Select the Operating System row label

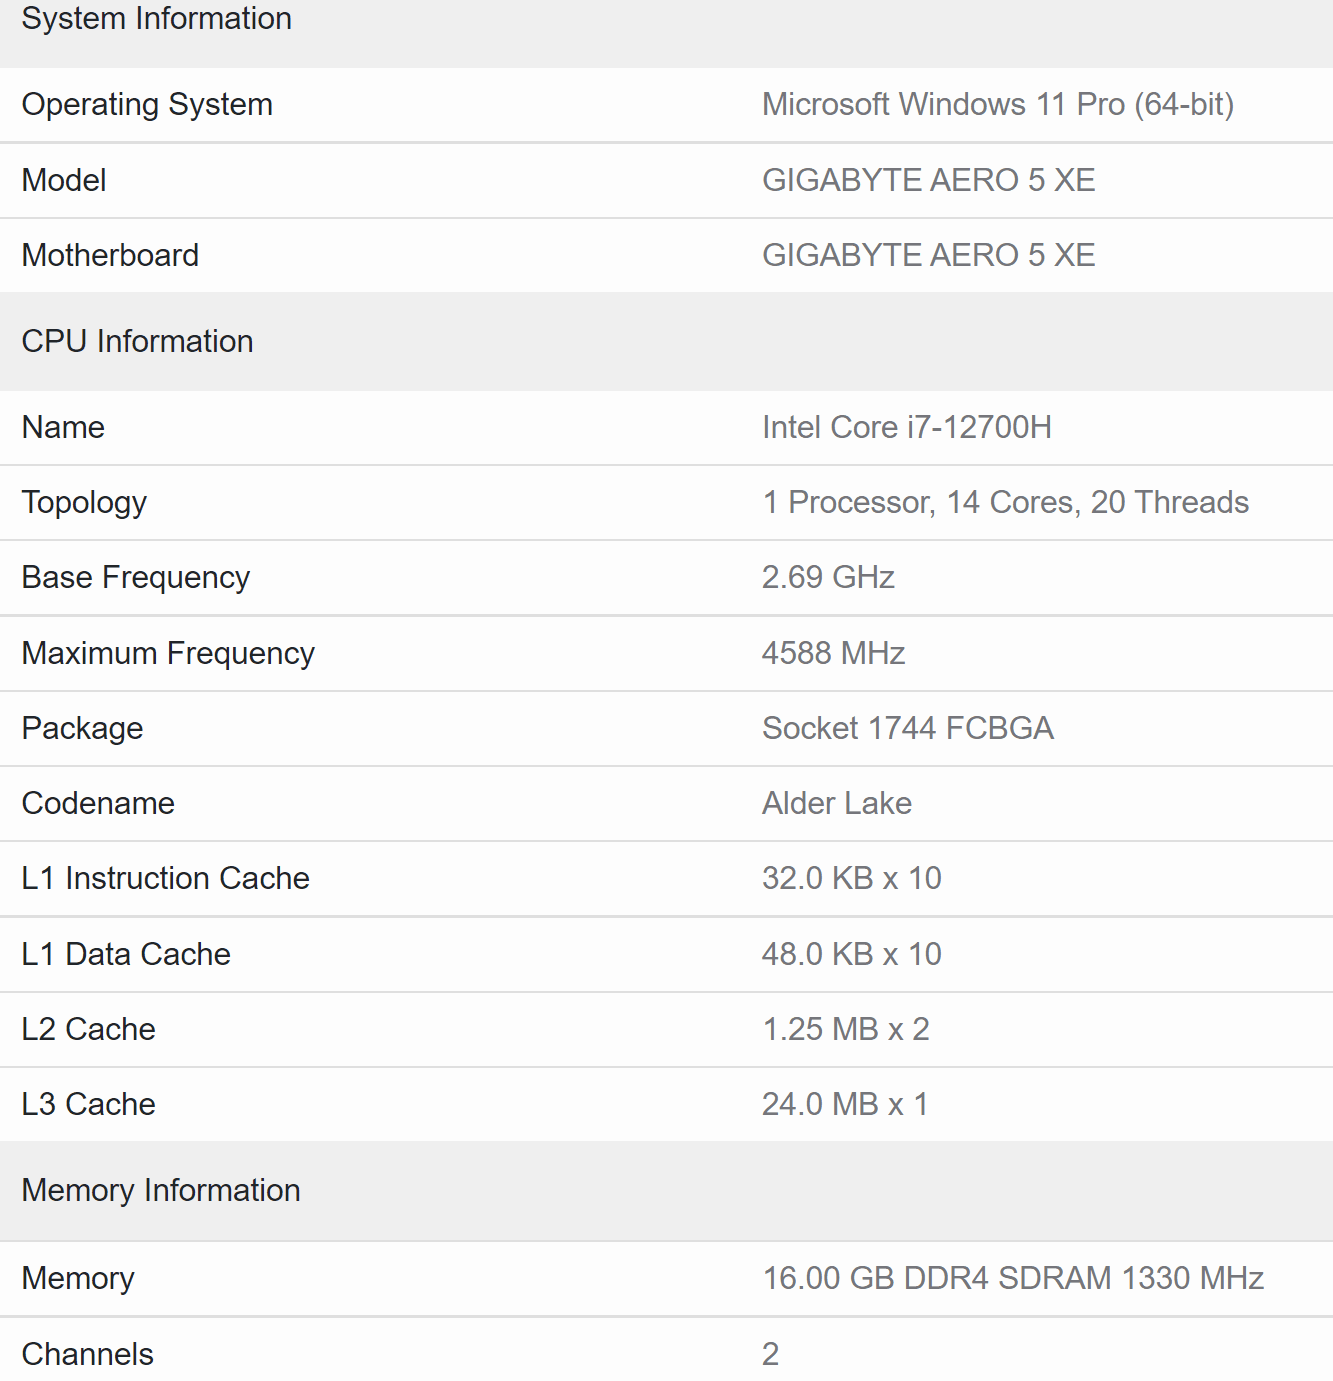(147, 105)
